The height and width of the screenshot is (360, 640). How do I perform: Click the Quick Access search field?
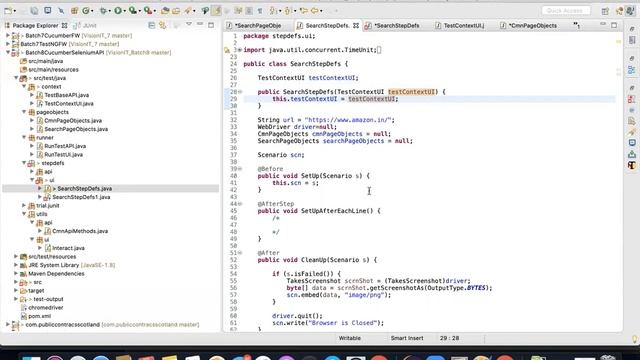[566, 10]
